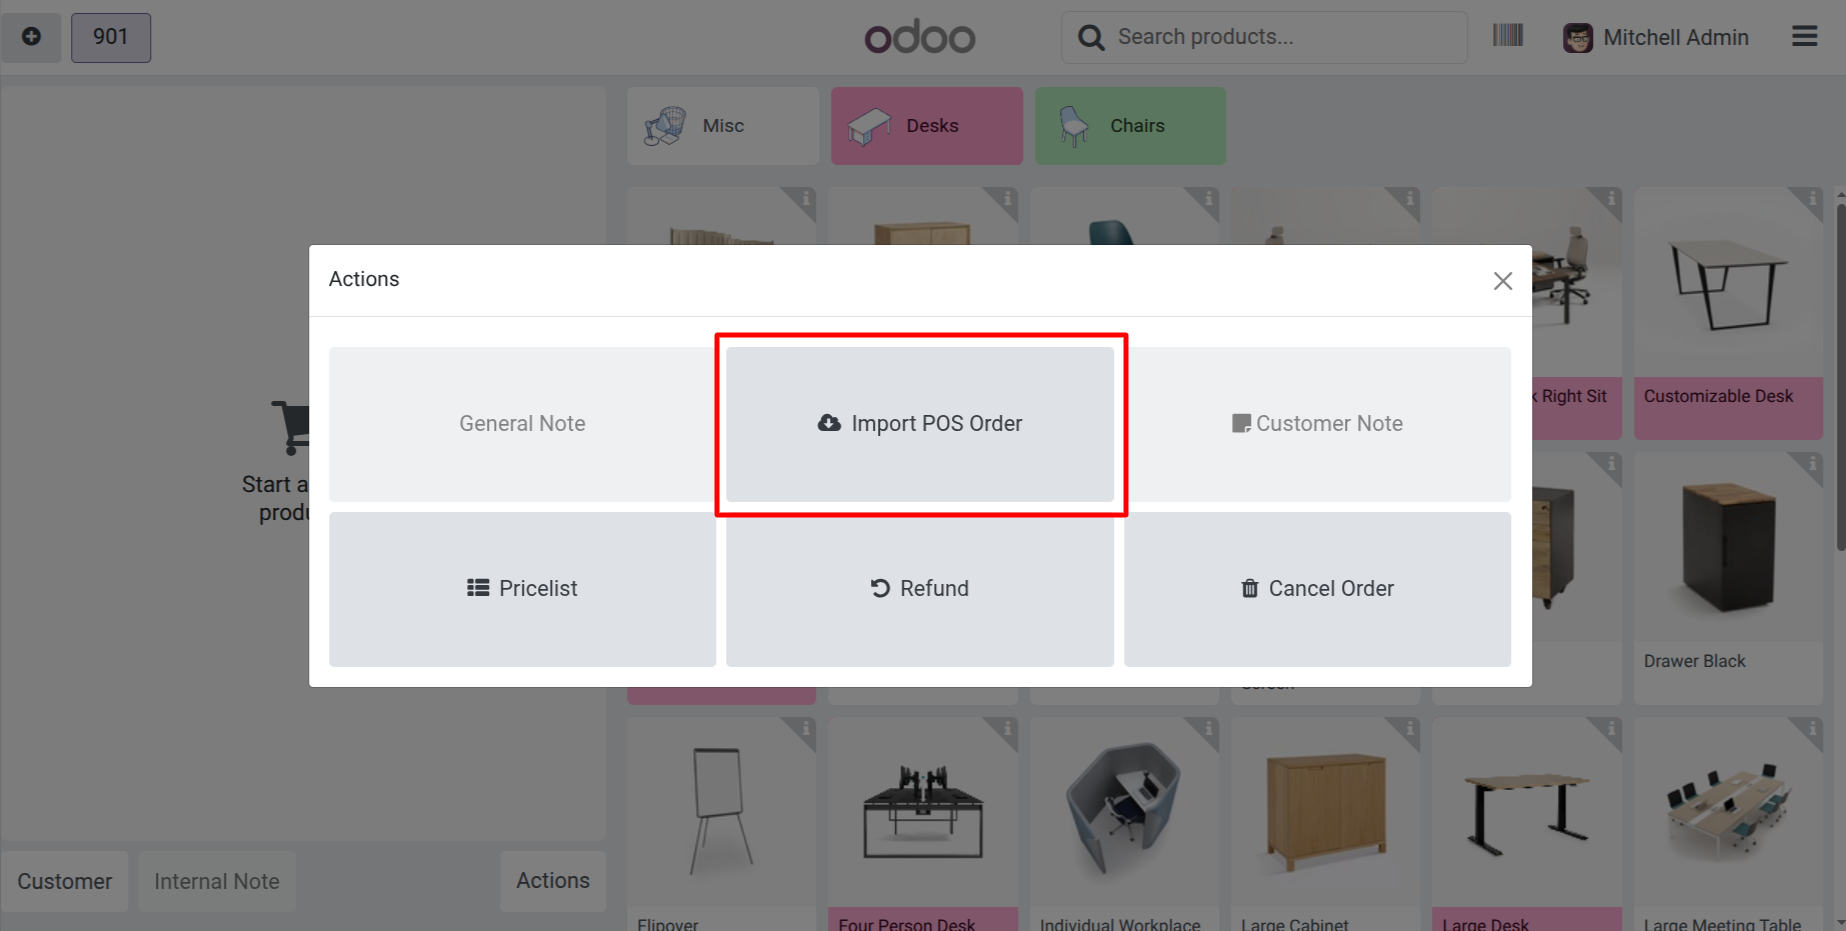Filter products by Desks category
The height and width of the screenshot is (931, 1846).
927,126
